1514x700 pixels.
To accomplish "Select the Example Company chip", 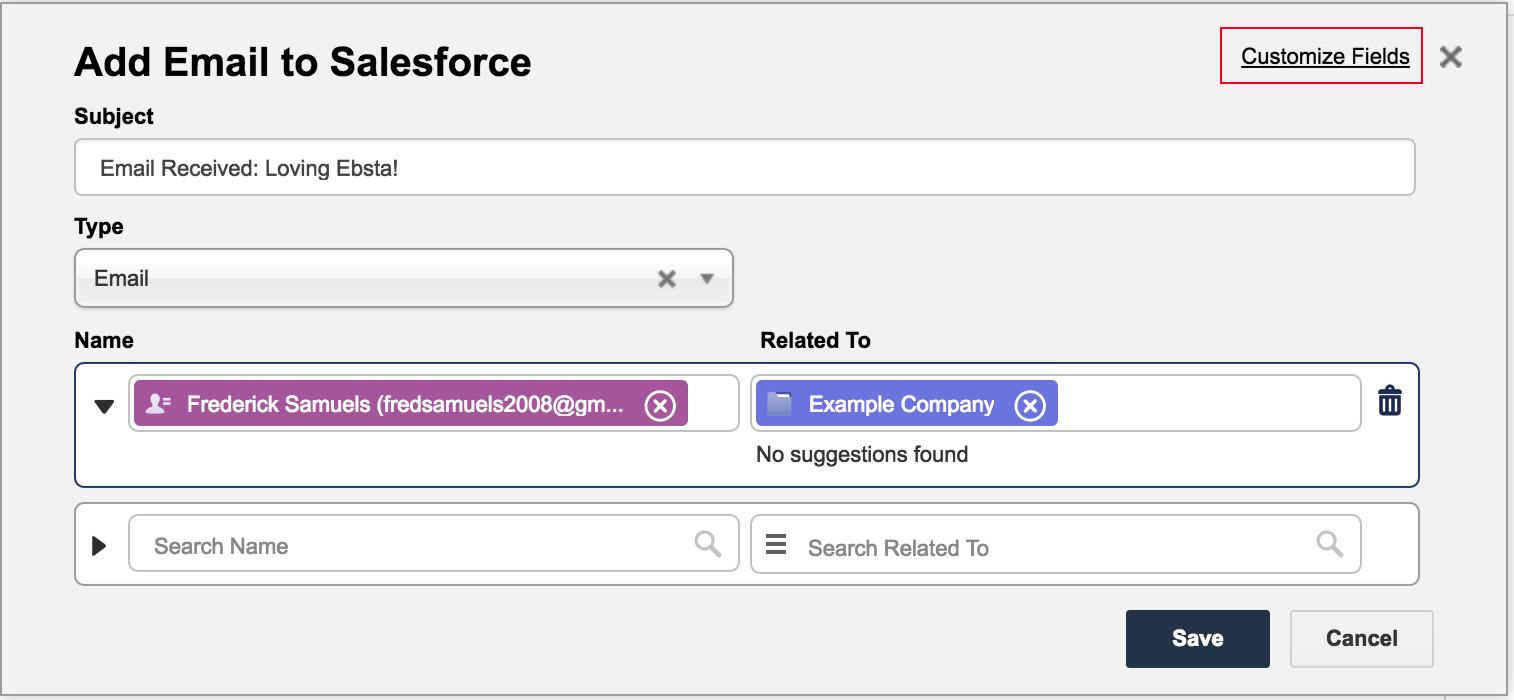I will pos(901,404).
